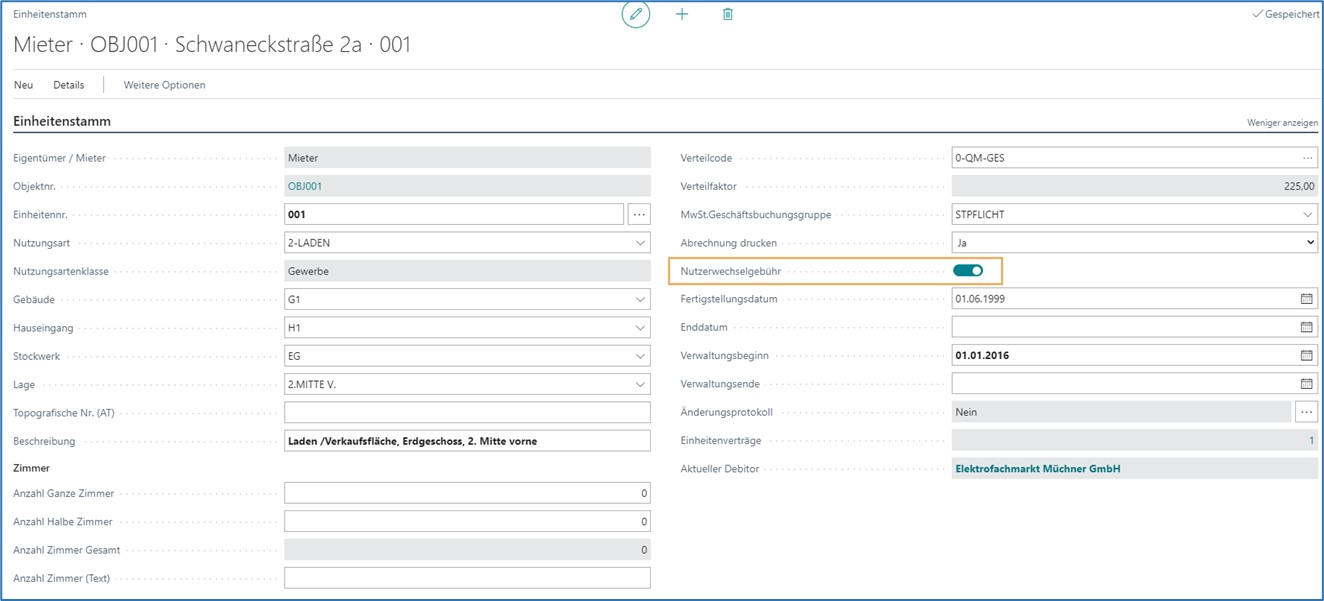Viewport: 1324px width, 601px height.
Task: Open Elektrofachmarkt Müchner GmbH debtor link
Action: 1038,469
